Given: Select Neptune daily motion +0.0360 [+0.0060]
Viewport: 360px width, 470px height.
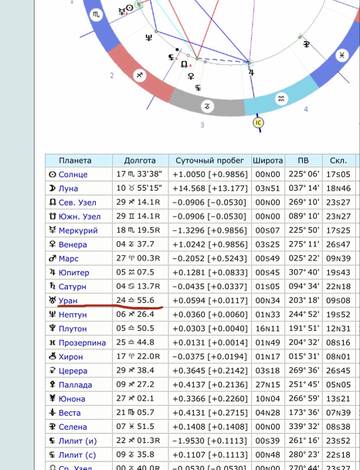Looking at the screenshot, I should (x=210, y=314).
